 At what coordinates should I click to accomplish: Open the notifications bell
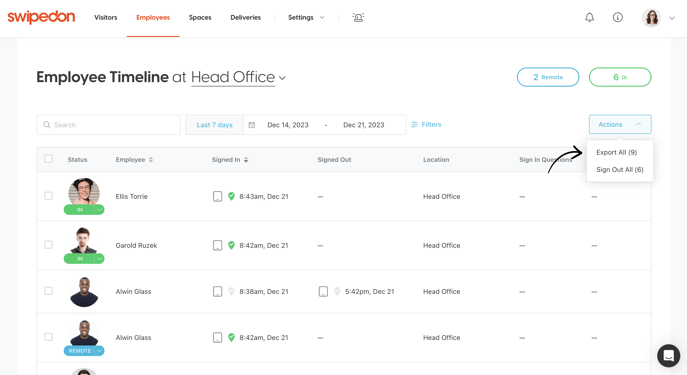[590, 18]
